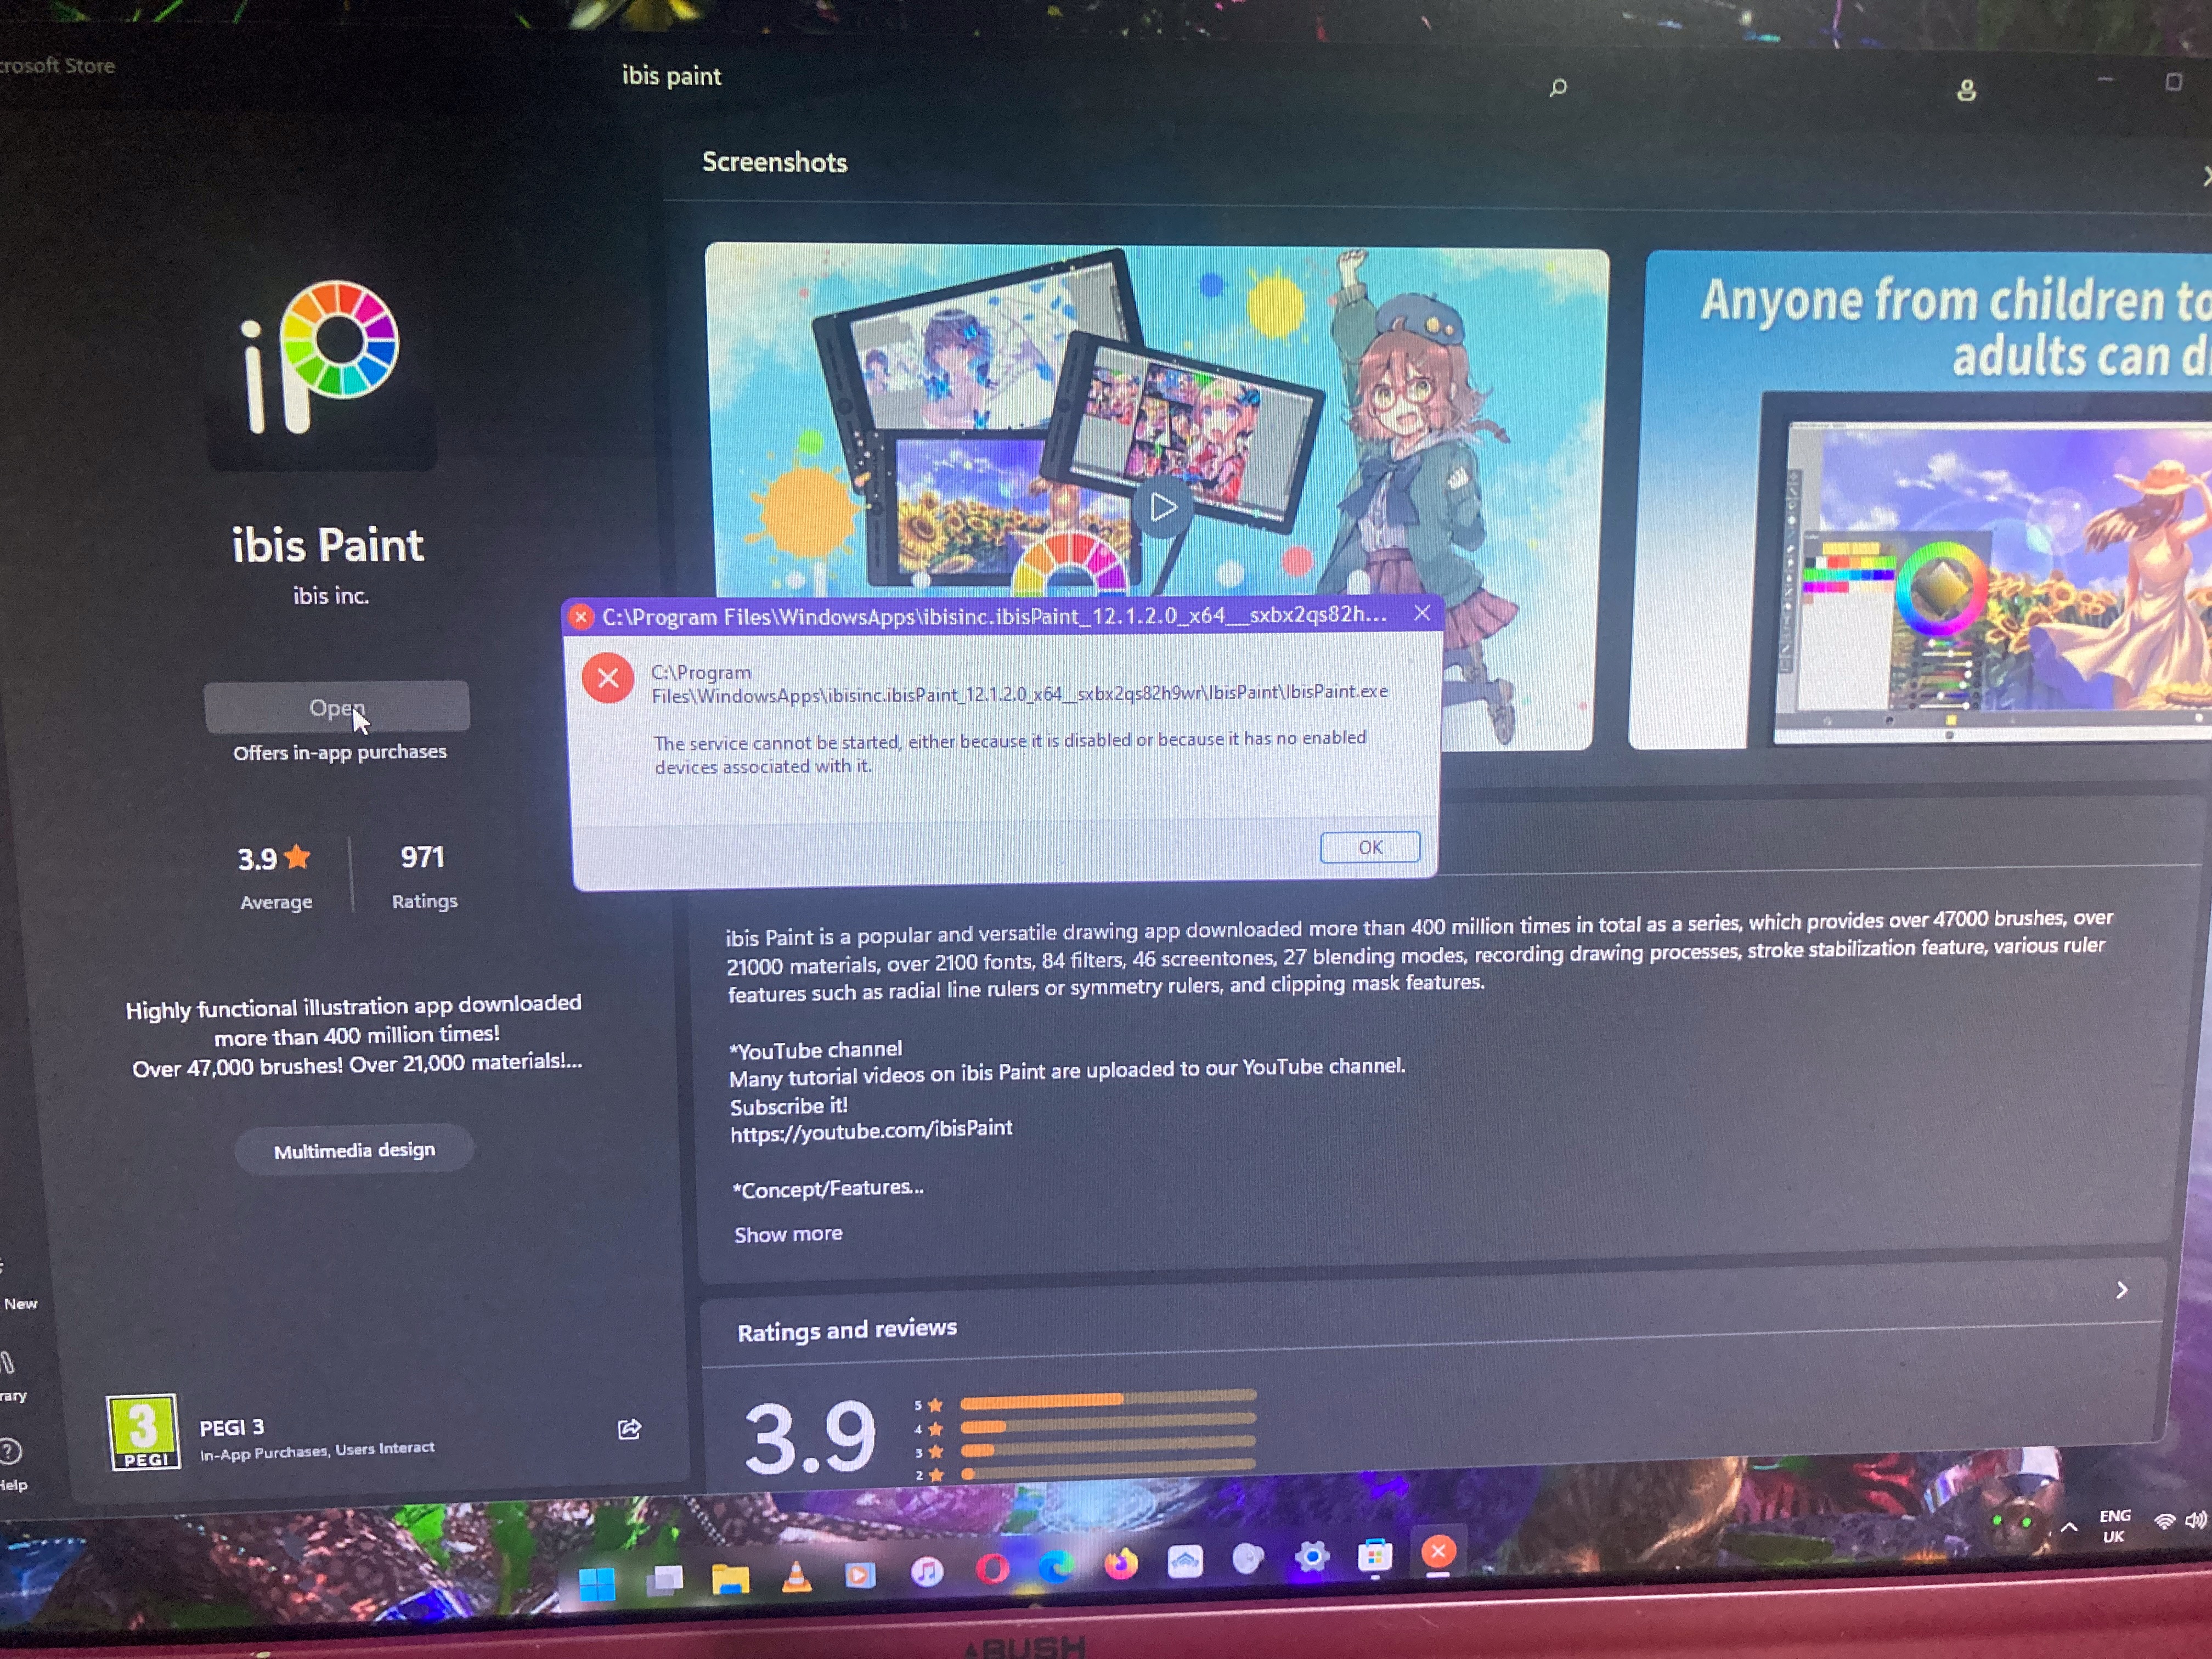Click the search magnifier icon
2212x1659 pixels.
[x=1558, y=88]
